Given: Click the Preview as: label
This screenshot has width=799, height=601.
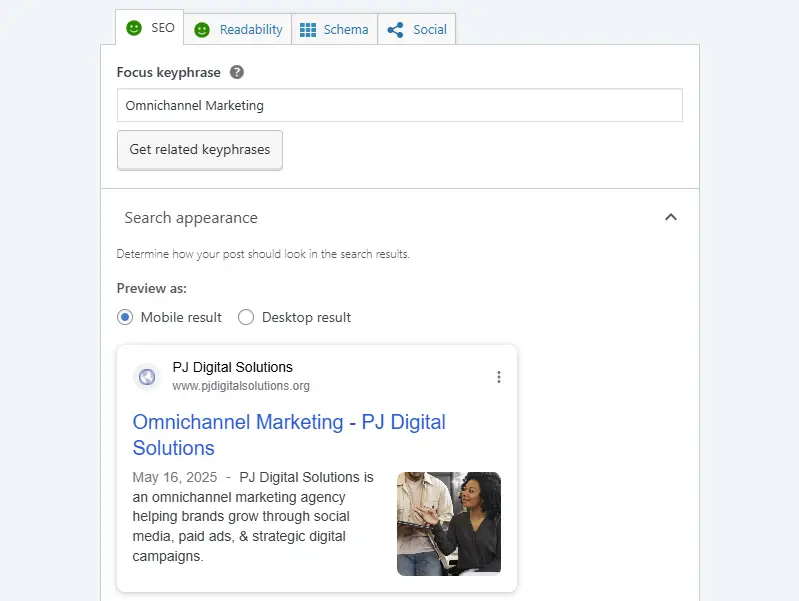Looking at the screenshot, I should 152,289.
